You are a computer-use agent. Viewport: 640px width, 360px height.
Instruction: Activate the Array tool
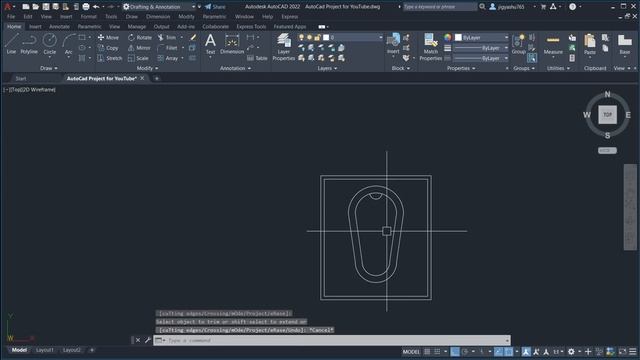click(x=167, y=58)
